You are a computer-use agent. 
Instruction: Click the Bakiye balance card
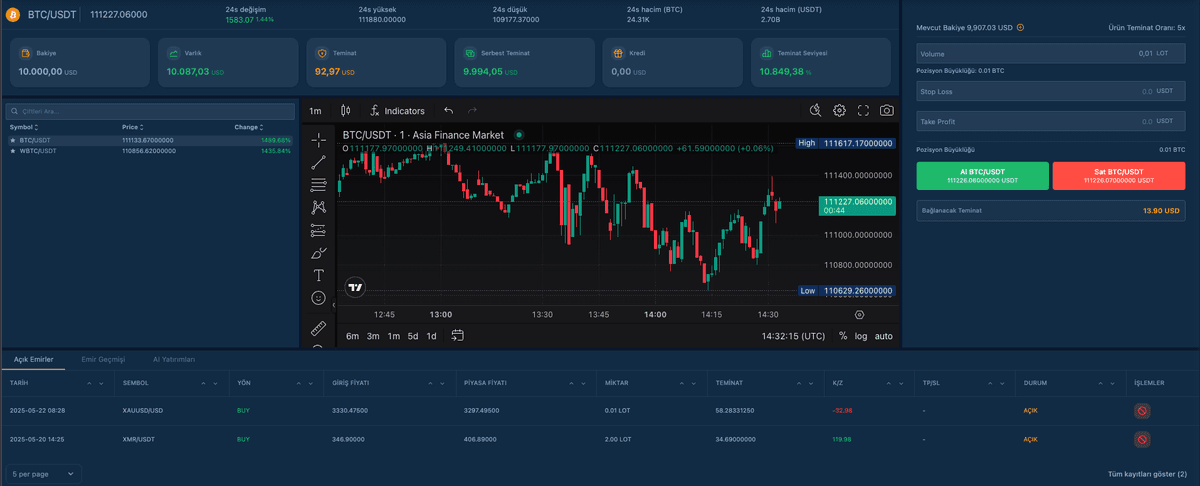(x=79, y=62)
